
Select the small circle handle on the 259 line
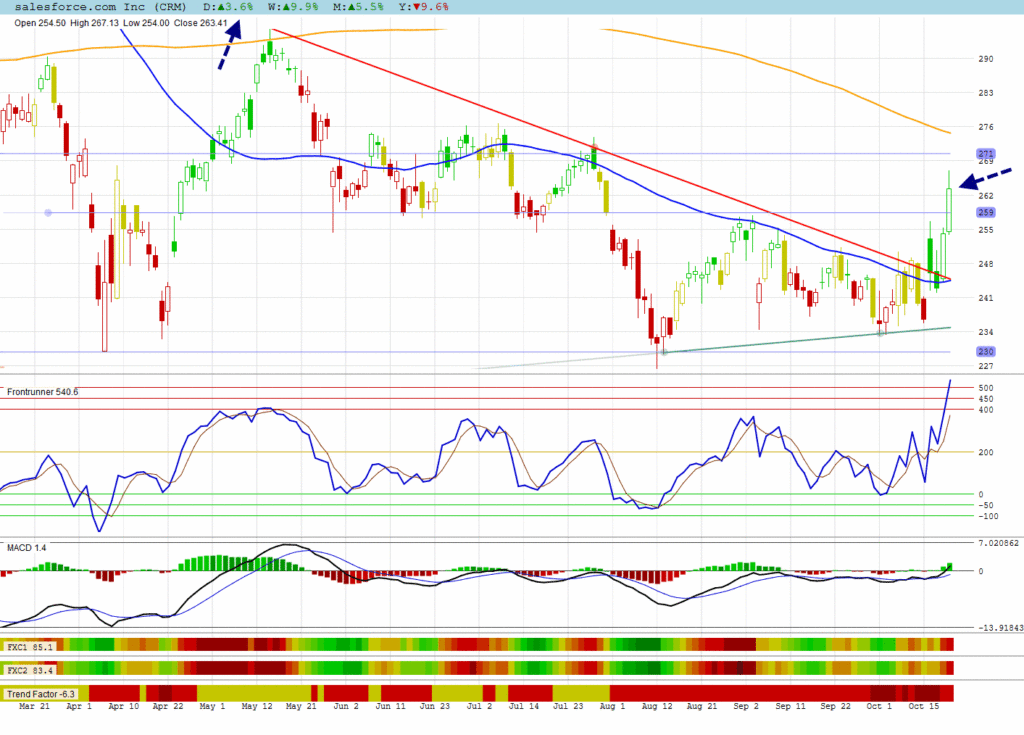(x=48, y=212)
